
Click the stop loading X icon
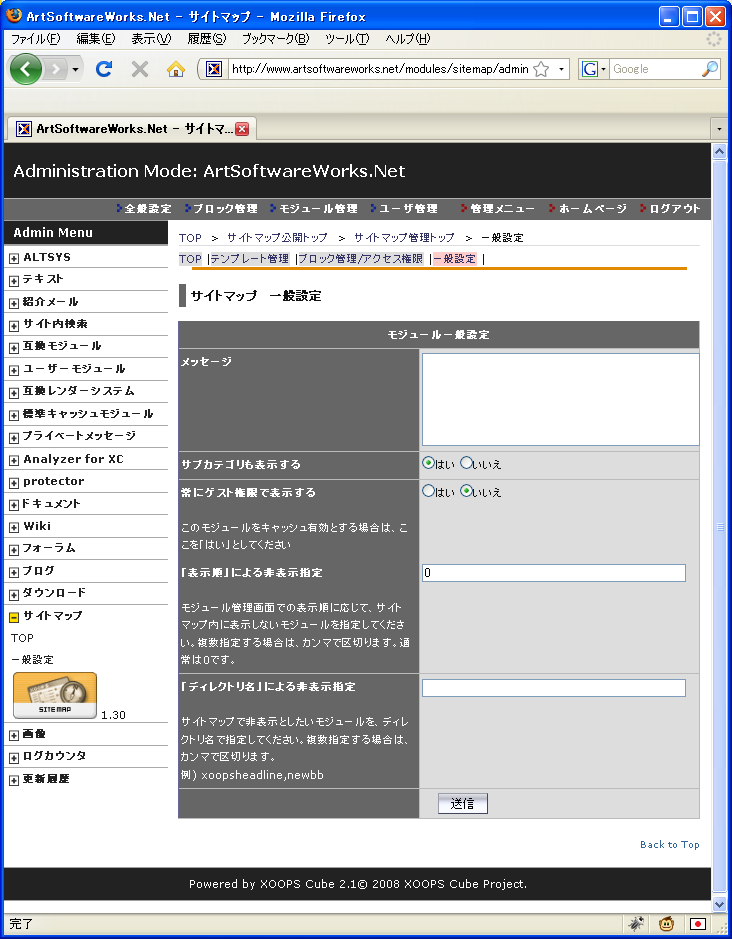coord(140,69)
